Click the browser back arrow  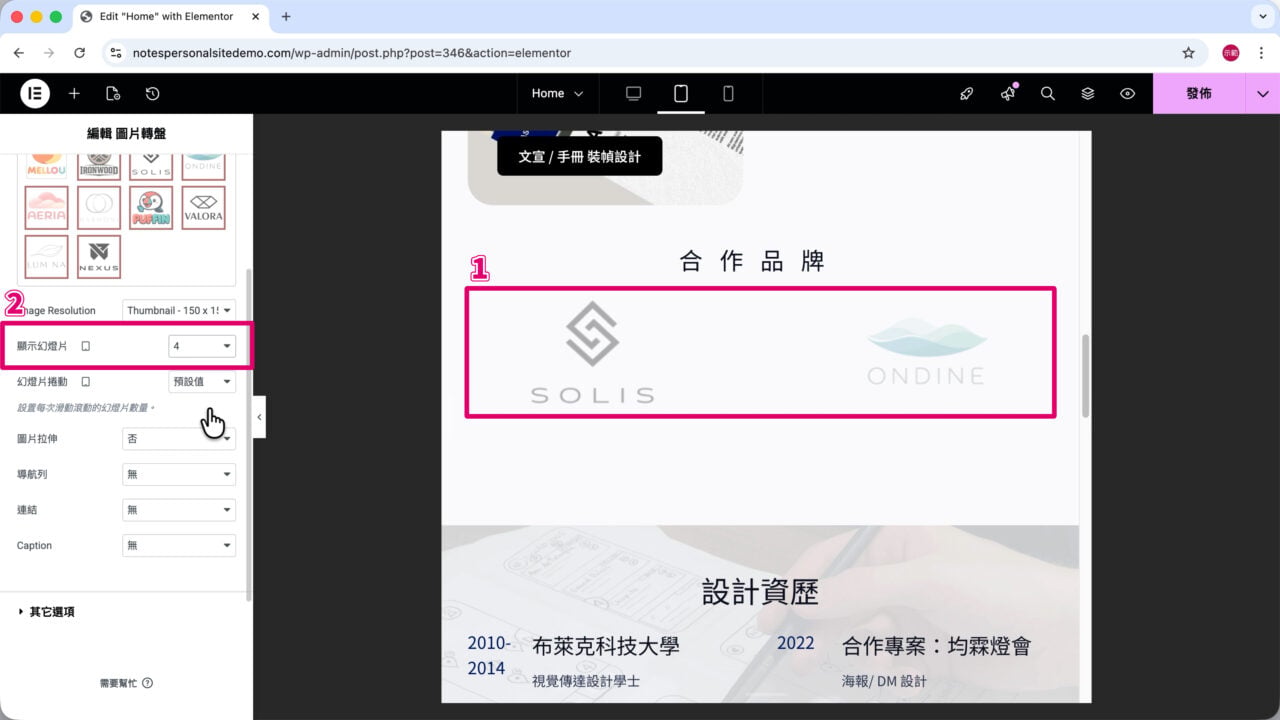[x=19, y=52]
